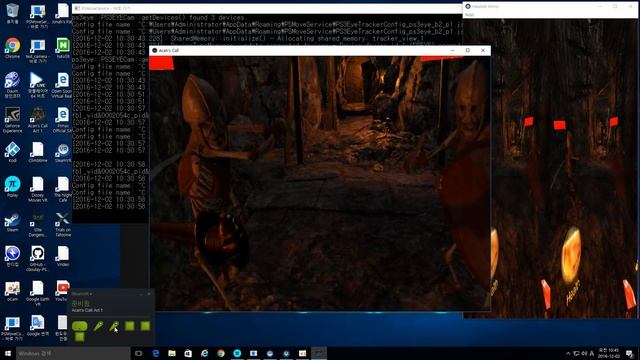Open the taskbar clock and date
Screen dimensions: 640x360
coord(608,353)
